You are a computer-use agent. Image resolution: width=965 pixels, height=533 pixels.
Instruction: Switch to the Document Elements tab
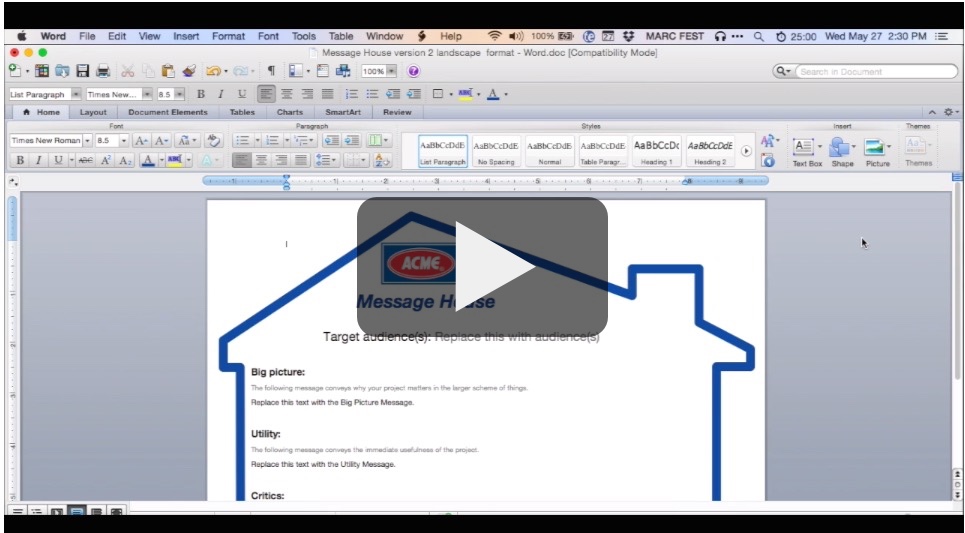coord(167,112)
